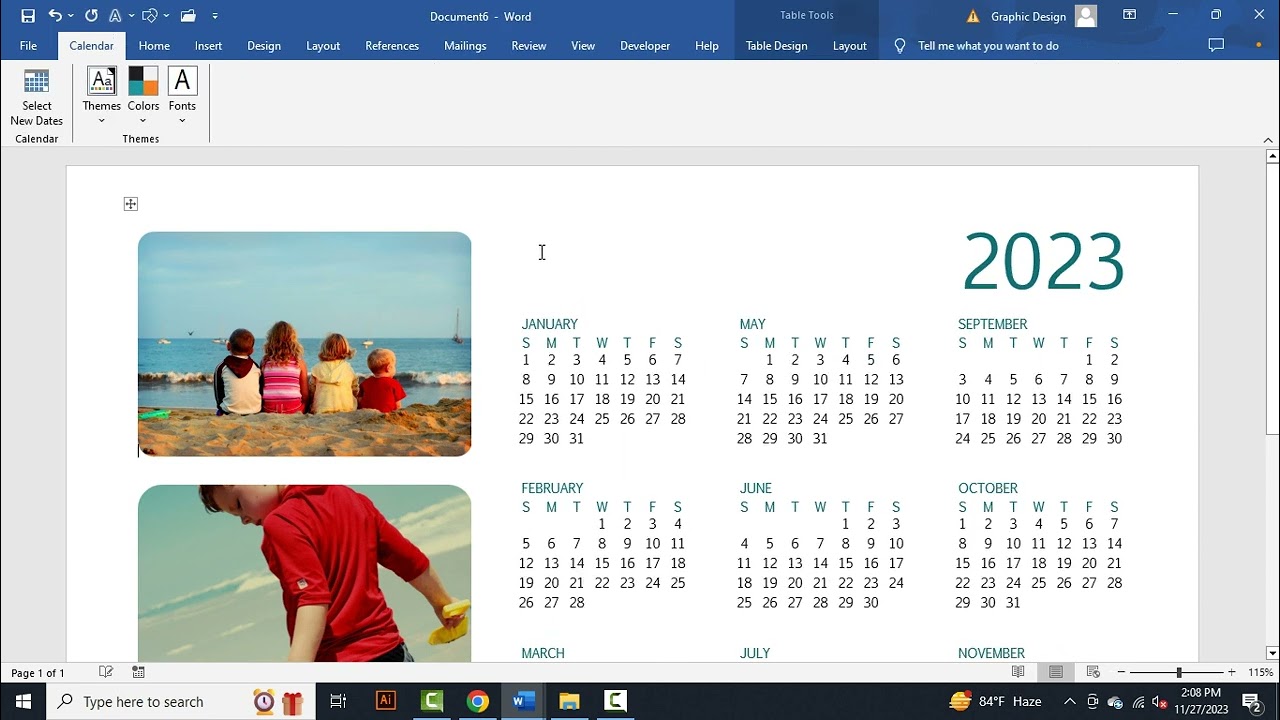Screen dimensions: 1280x720
Task: Switch to the Home tab
Action: (154, 46)
